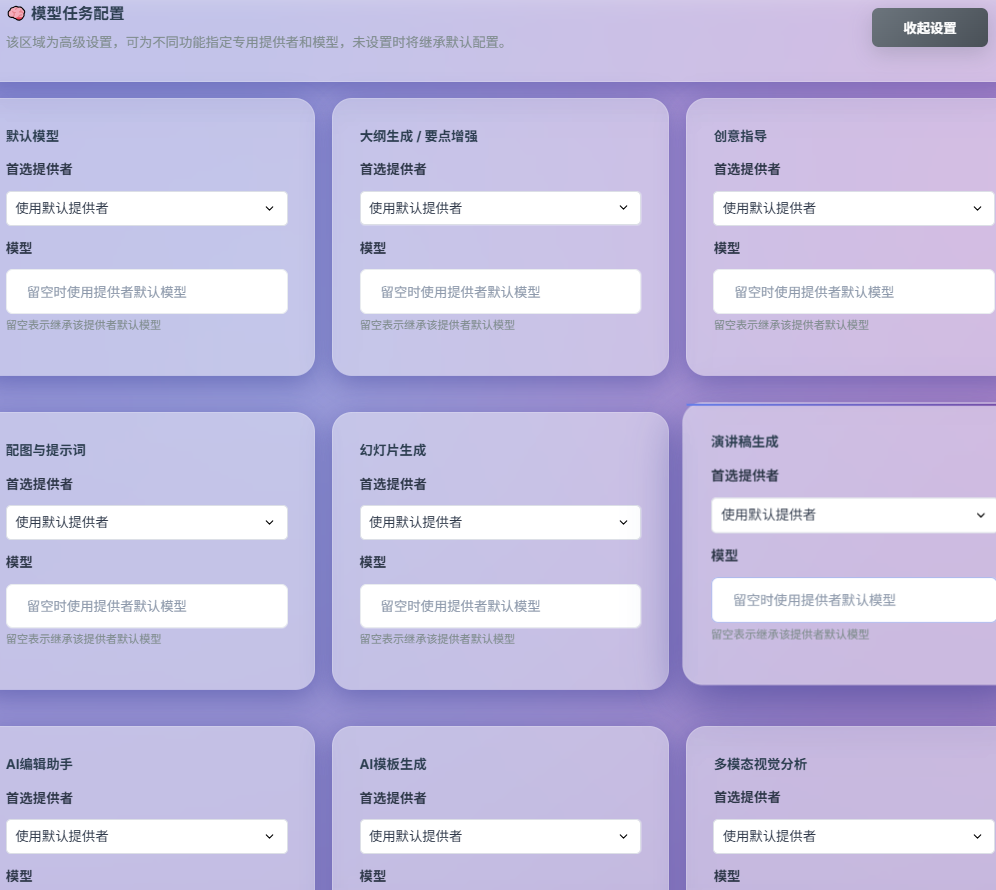
Task: Click the 幻灯片生成 model input box
Action: point(500,606)
